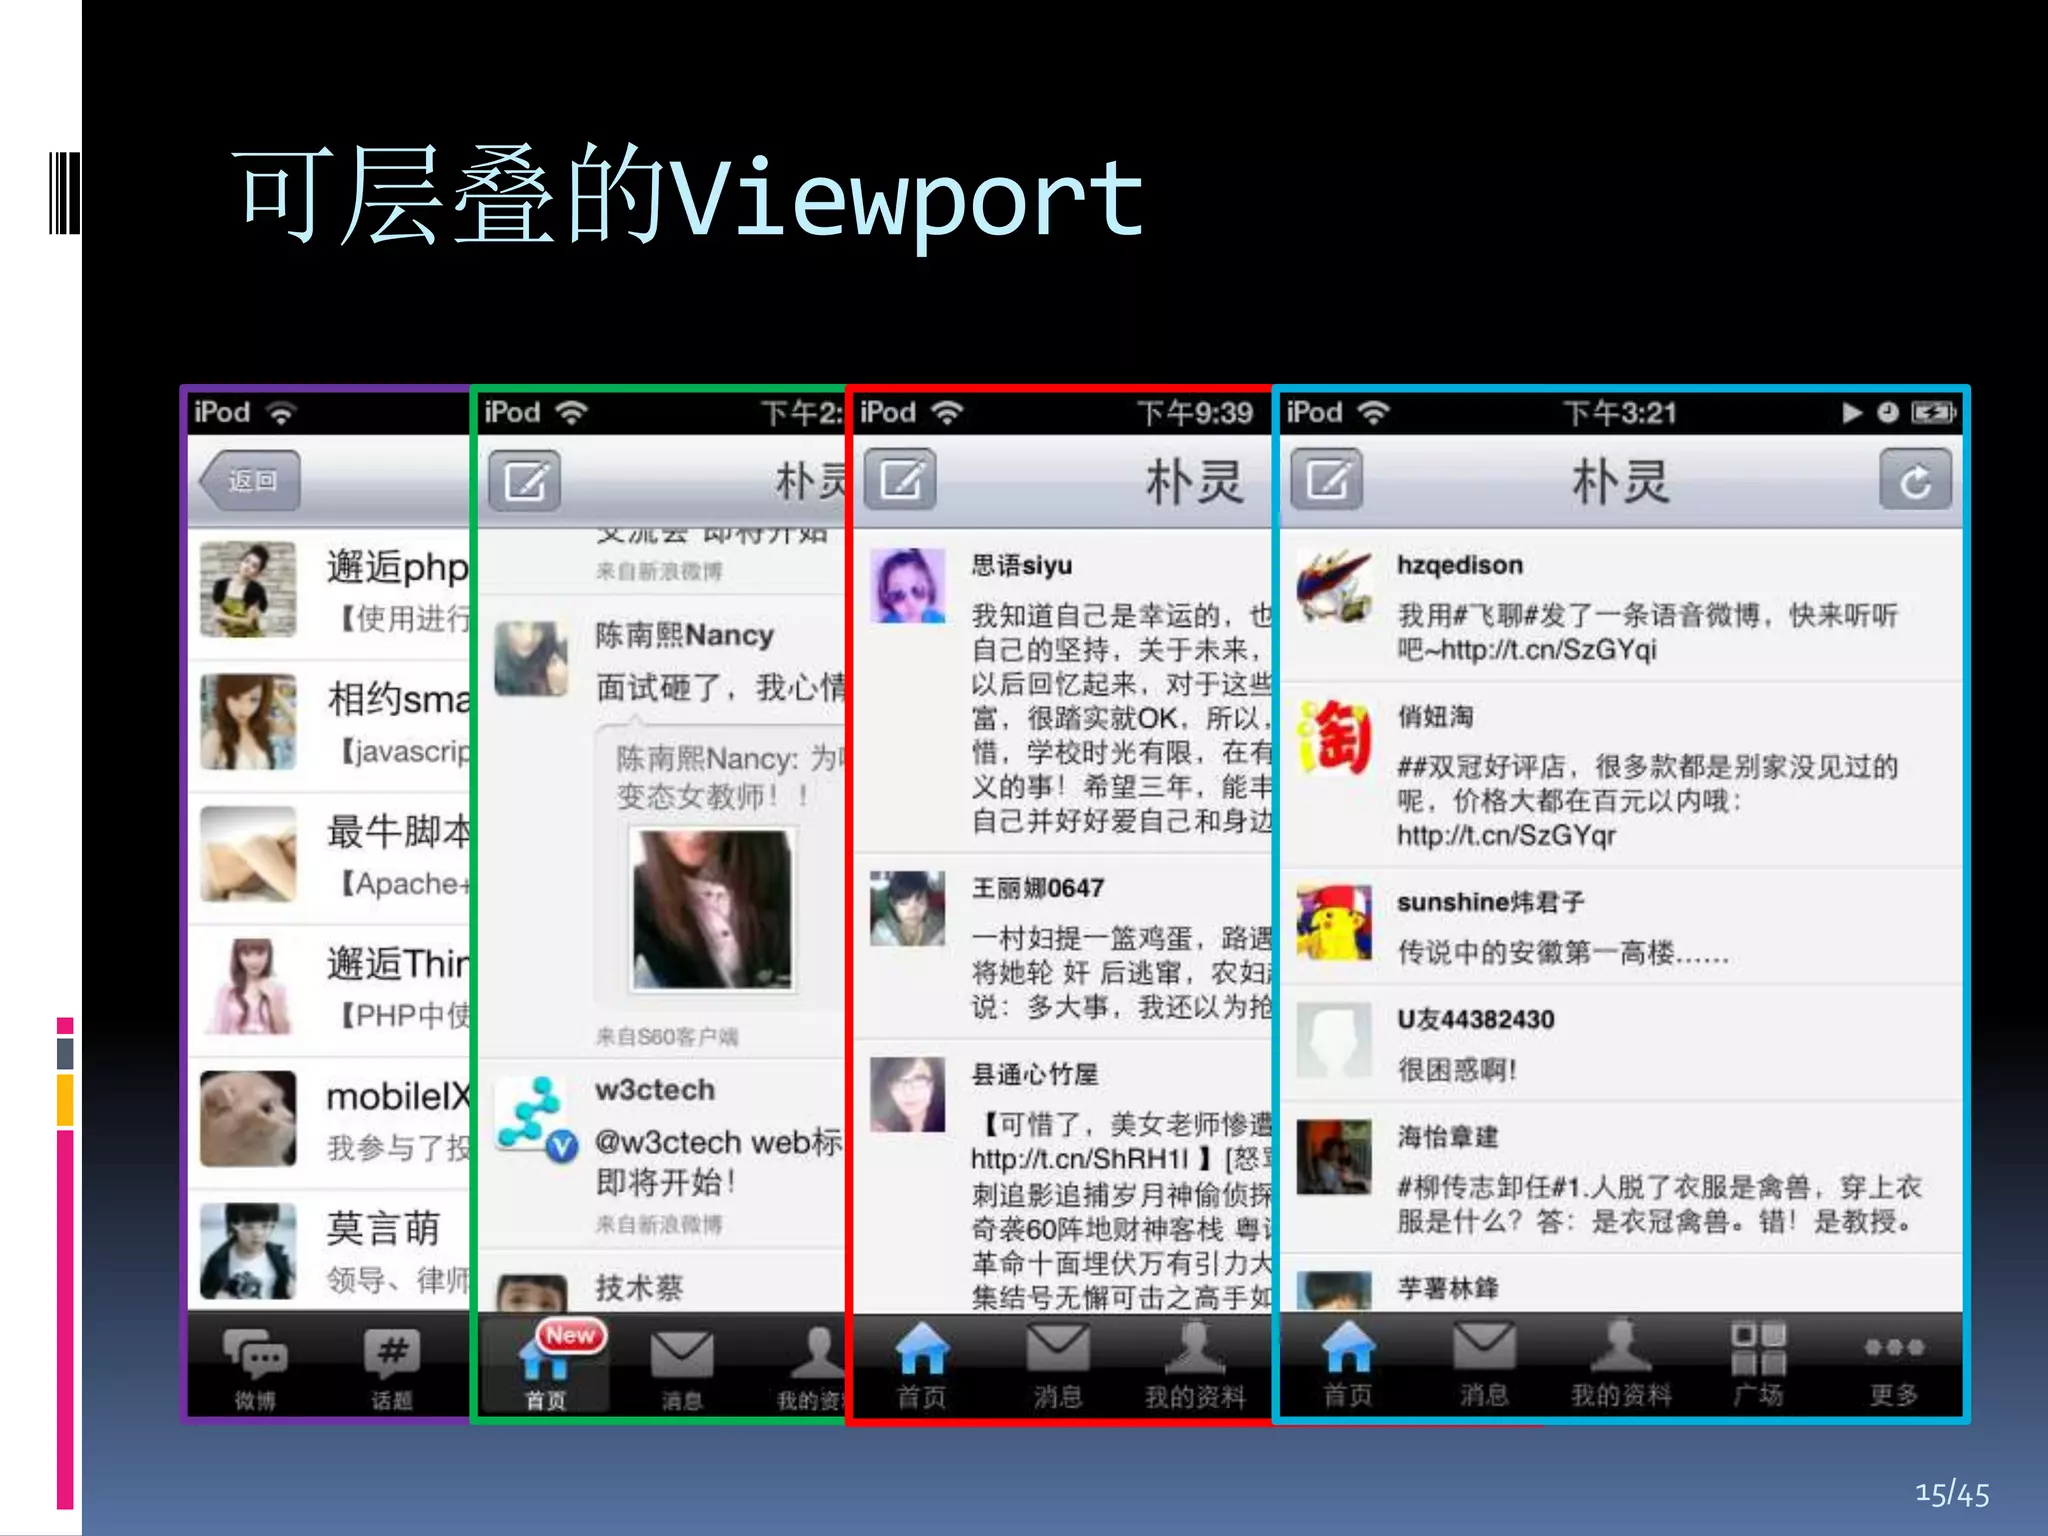This screenshot has width=2048, height=1536.
Task: Click username sunshine炜君子
Action: 1490,902
